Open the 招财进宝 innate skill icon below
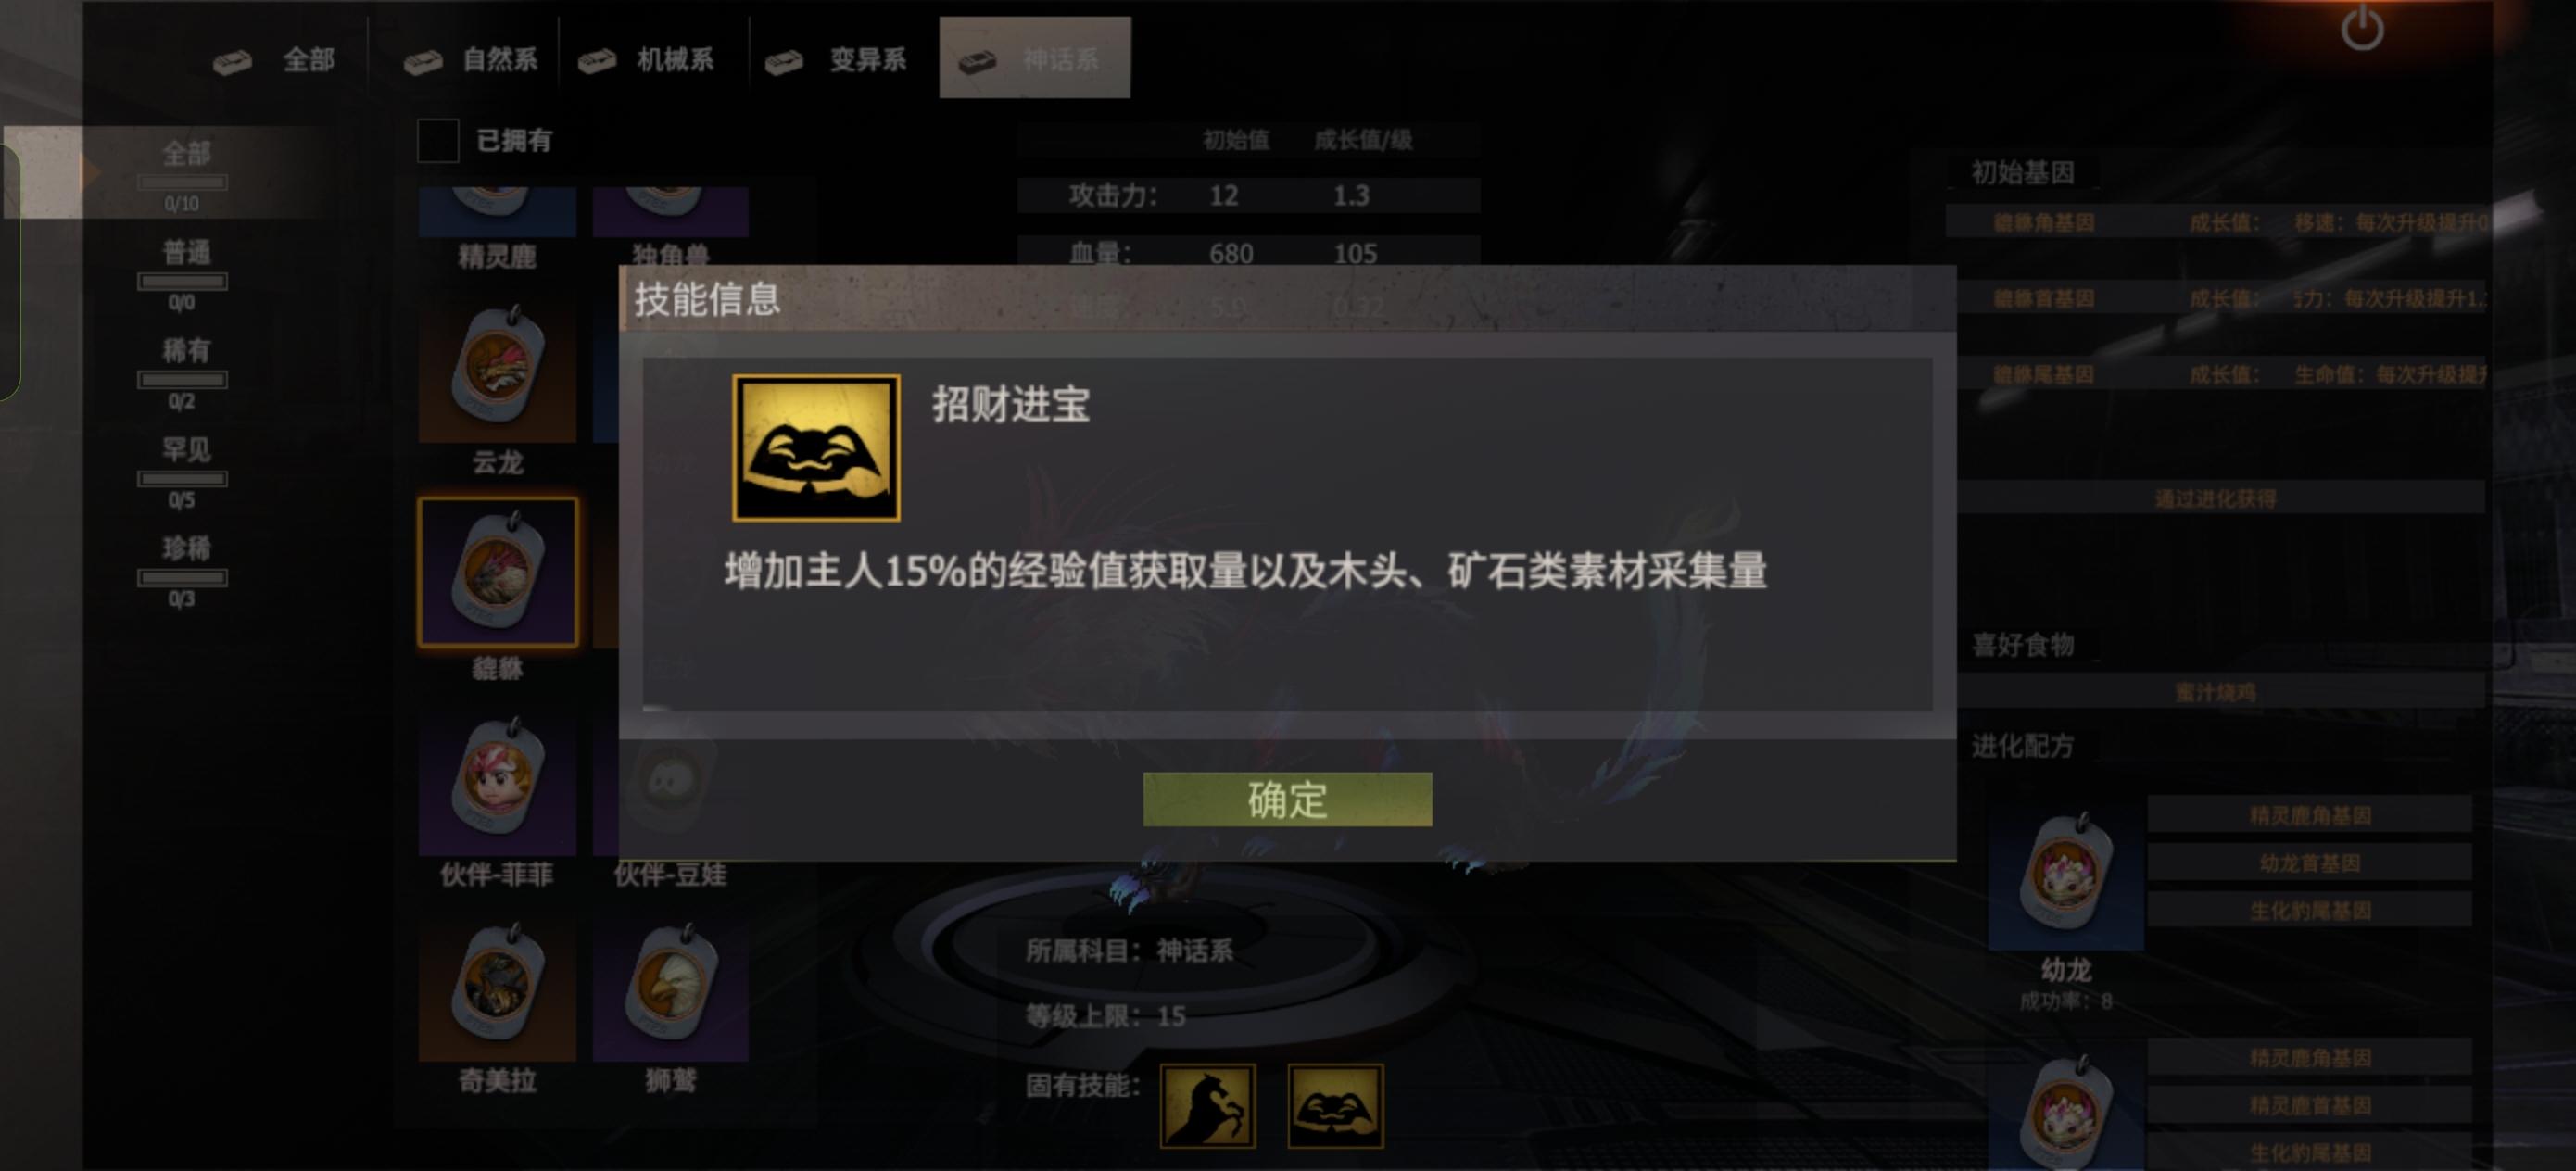 pos(1335,1105)
